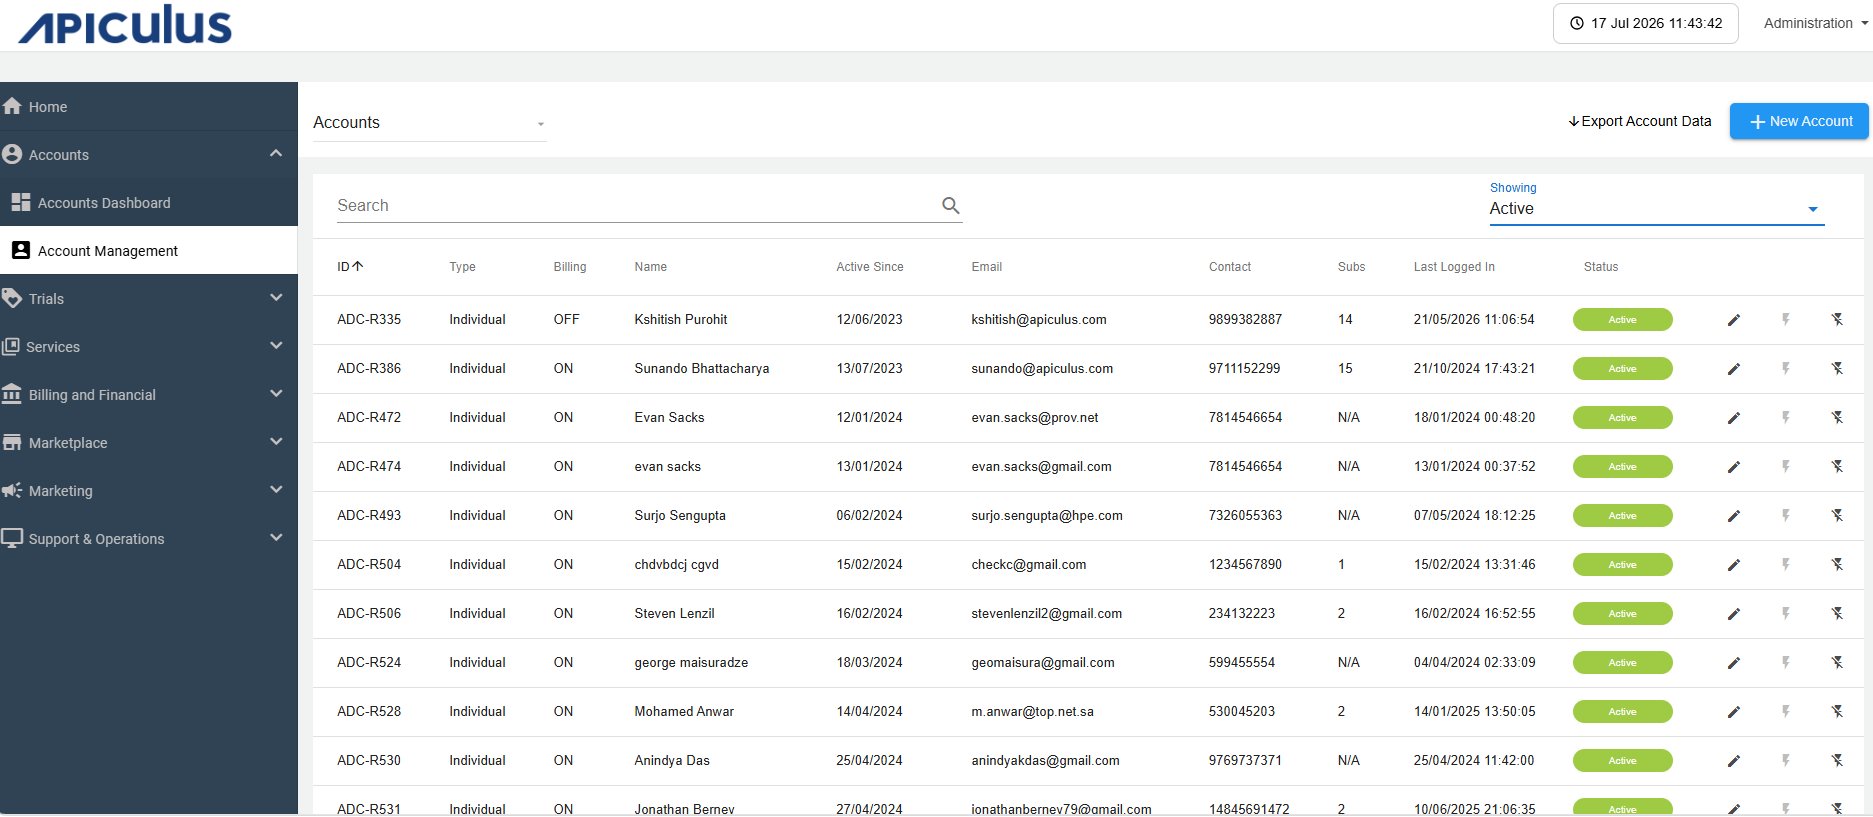Click the crossed-out bolt icon for ADC-R335
Screen dimensions: 1873x817
point(1837,320)
